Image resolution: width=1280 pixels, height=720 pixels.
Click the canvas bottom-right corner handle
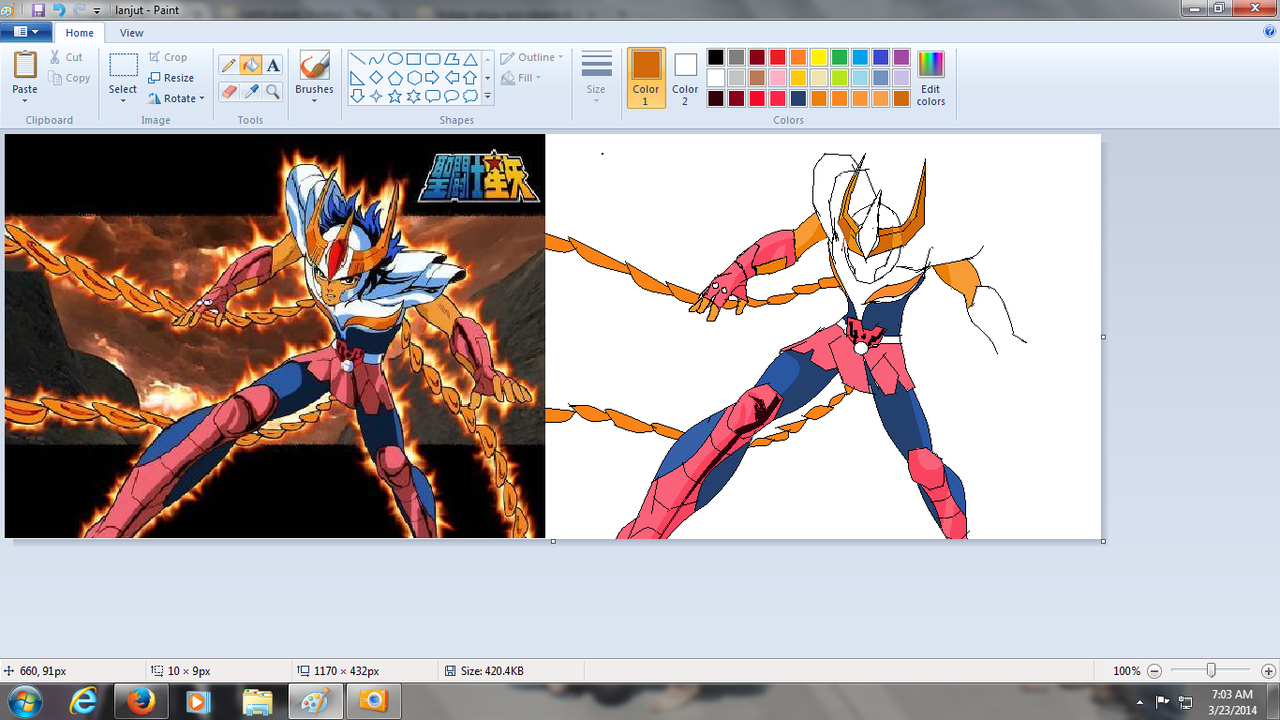click(x=1103, y=541)
